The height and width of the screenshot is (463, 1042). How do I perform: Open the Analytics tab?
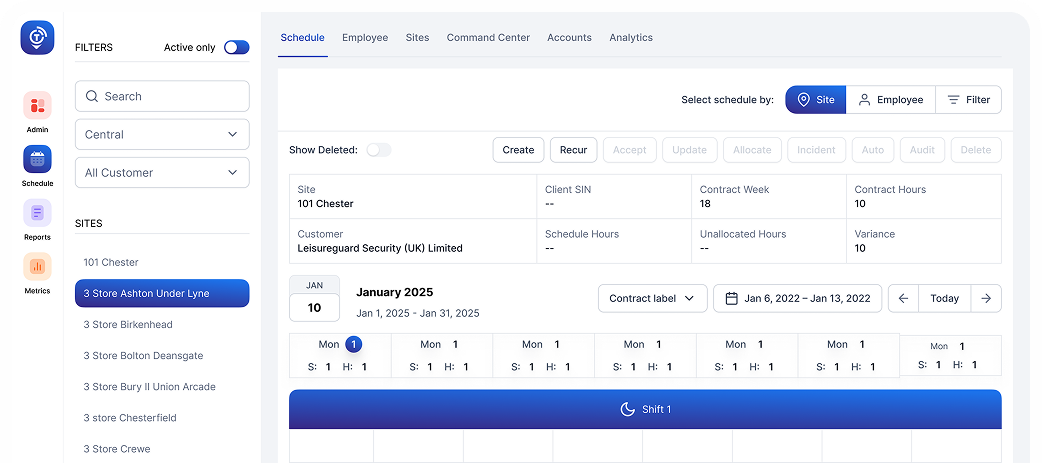pyautogui.click(x=631, y=38)
